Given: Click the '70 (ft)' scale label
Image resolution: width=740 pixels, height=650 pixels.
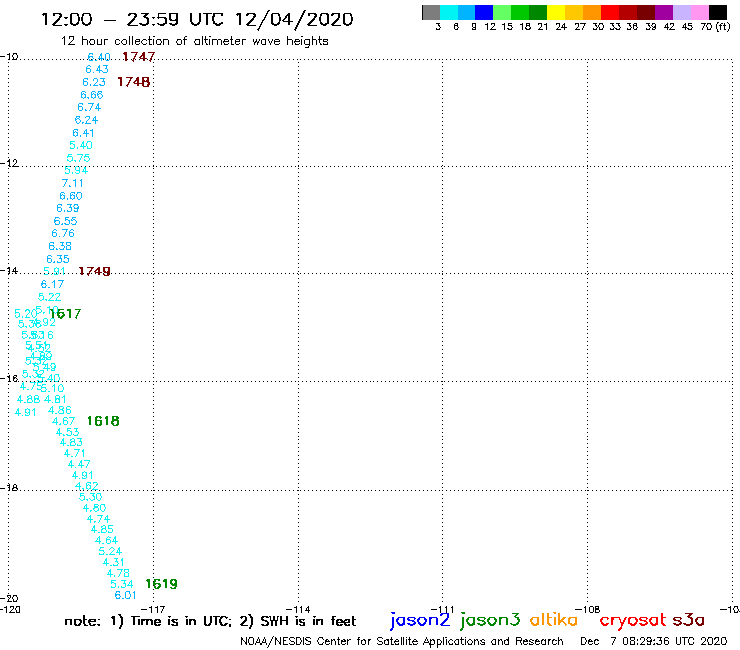Looking at the screenshot, I should [715, 27].
